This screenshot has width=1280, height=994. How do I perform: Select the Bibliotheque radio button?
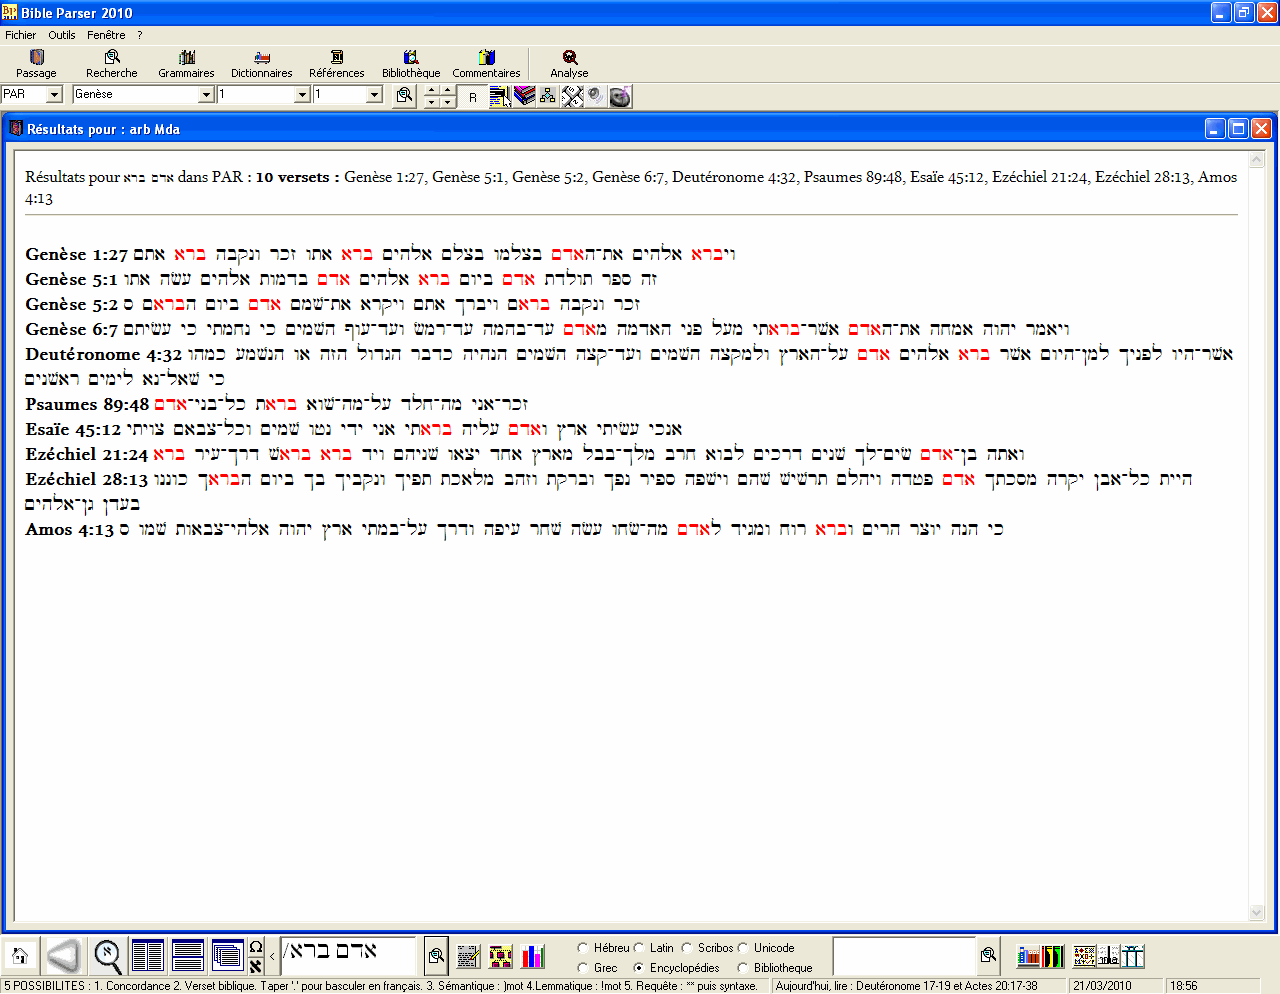coord(743,968)
